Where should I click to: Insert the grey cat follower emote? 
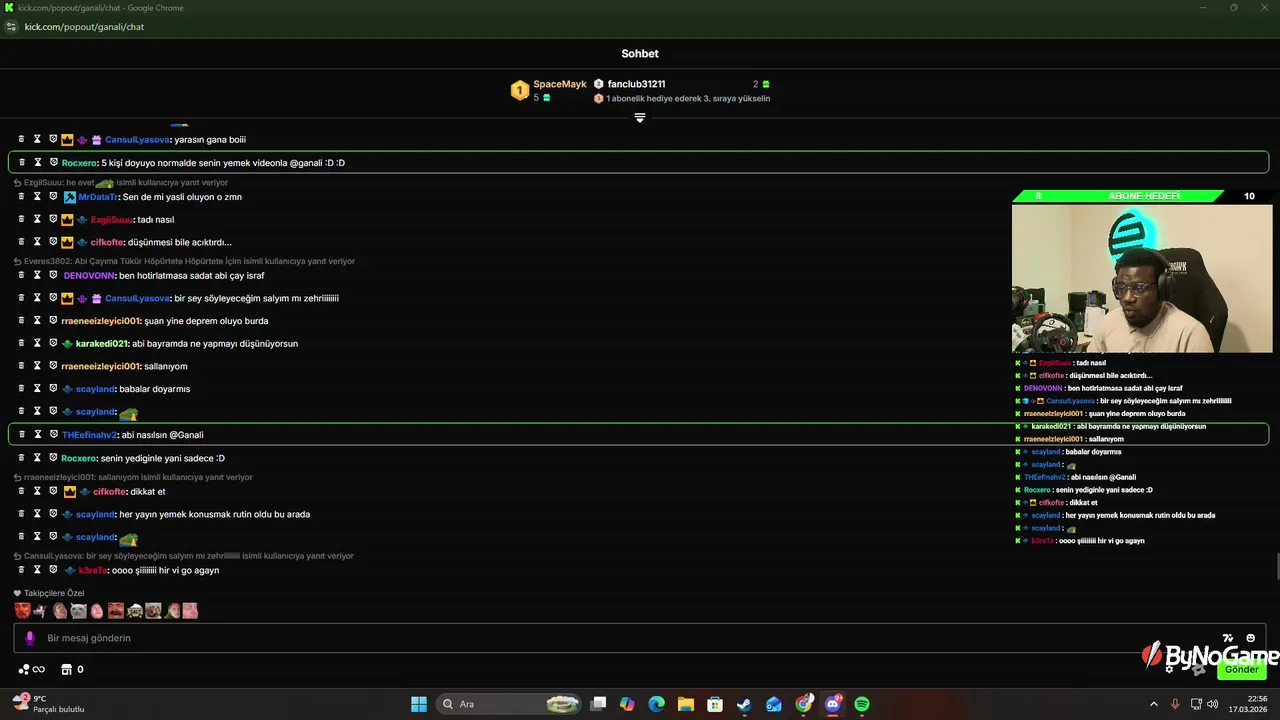point(78,610)
